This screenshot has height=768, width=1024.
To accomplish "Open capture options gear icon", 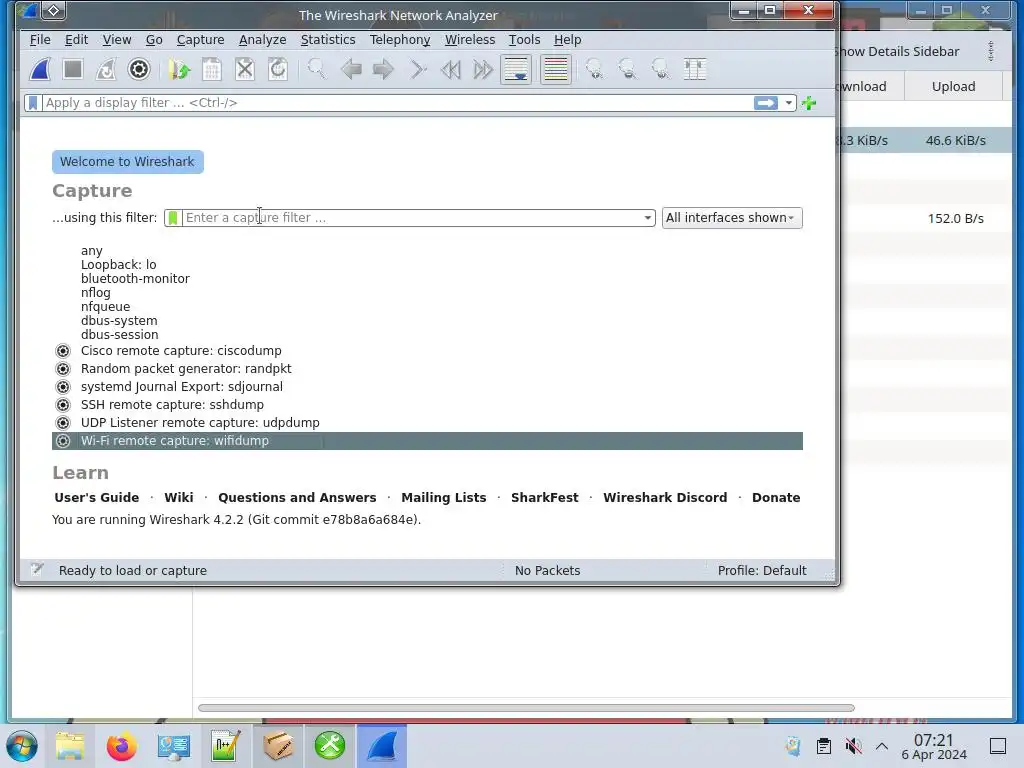I will [x=138, y=69].
